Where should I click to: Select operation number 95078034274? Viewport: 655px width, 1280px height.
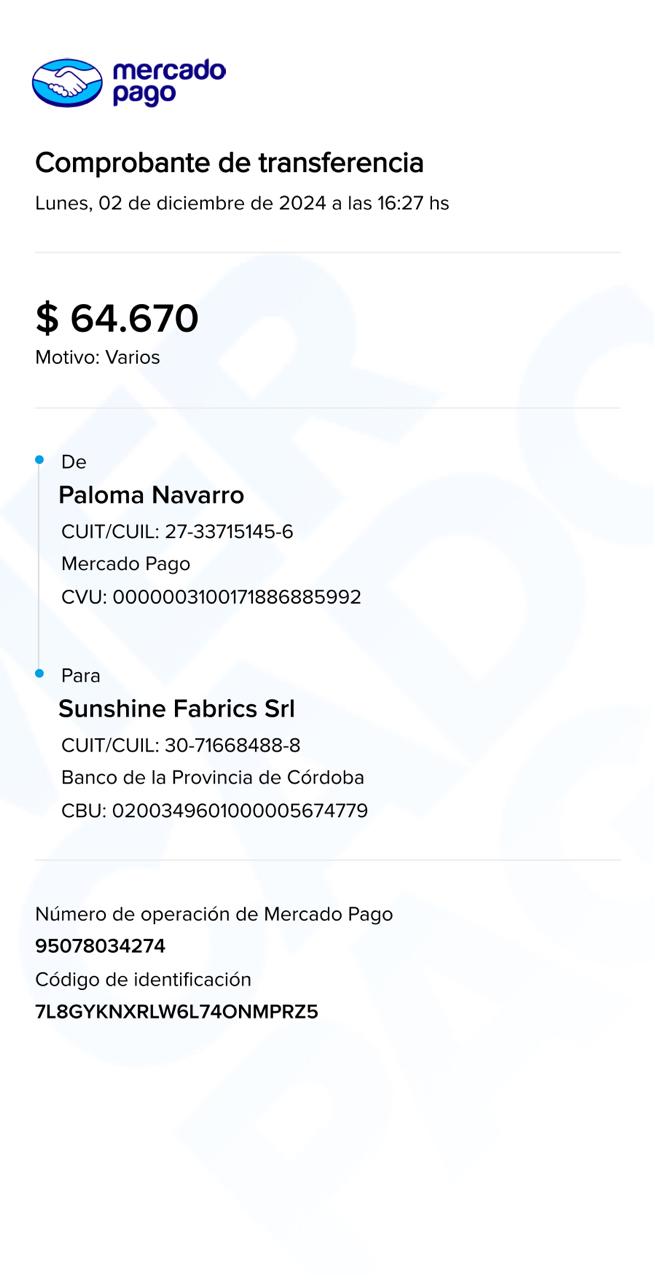click(x=100, y=946)
